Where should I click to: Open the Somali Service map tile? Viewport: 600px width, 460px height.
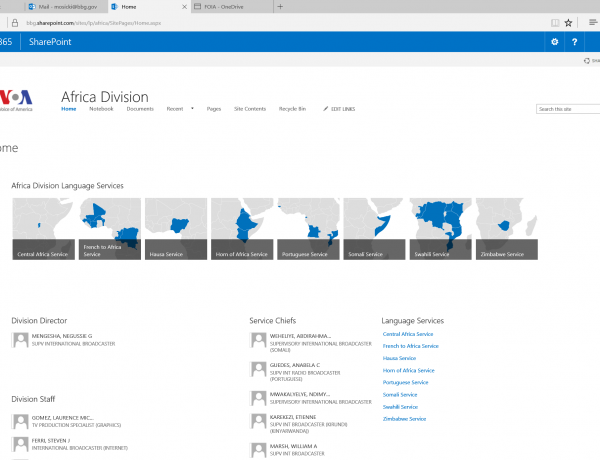coord(375,229)
